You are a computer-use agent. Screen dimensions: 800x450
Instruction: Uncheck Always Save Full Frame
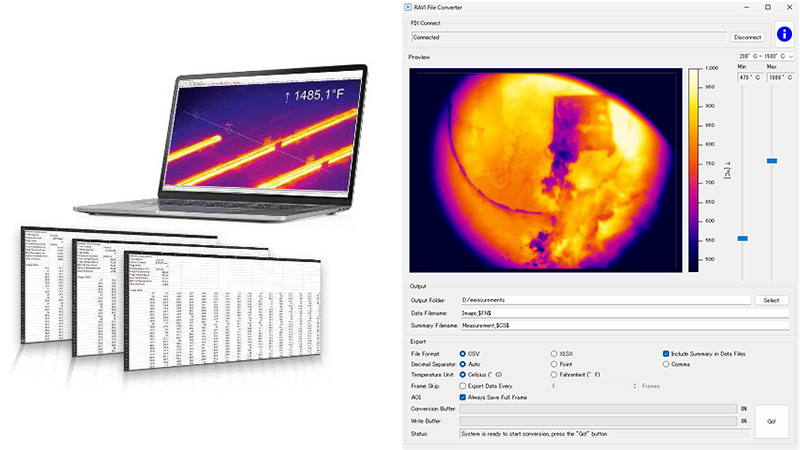click(462, 397)
